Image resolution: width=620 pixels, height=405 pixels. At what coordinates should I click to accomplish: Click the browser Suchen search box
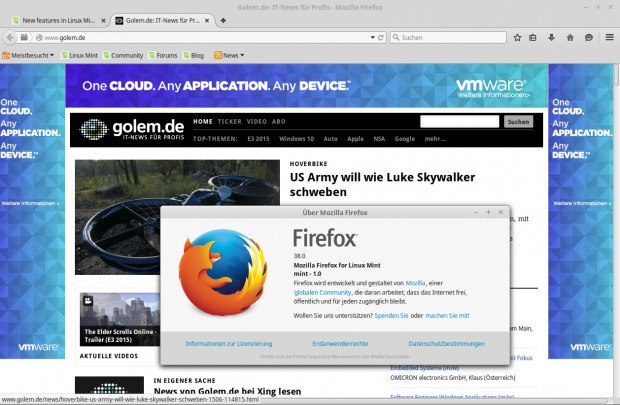tap(448, 38)
